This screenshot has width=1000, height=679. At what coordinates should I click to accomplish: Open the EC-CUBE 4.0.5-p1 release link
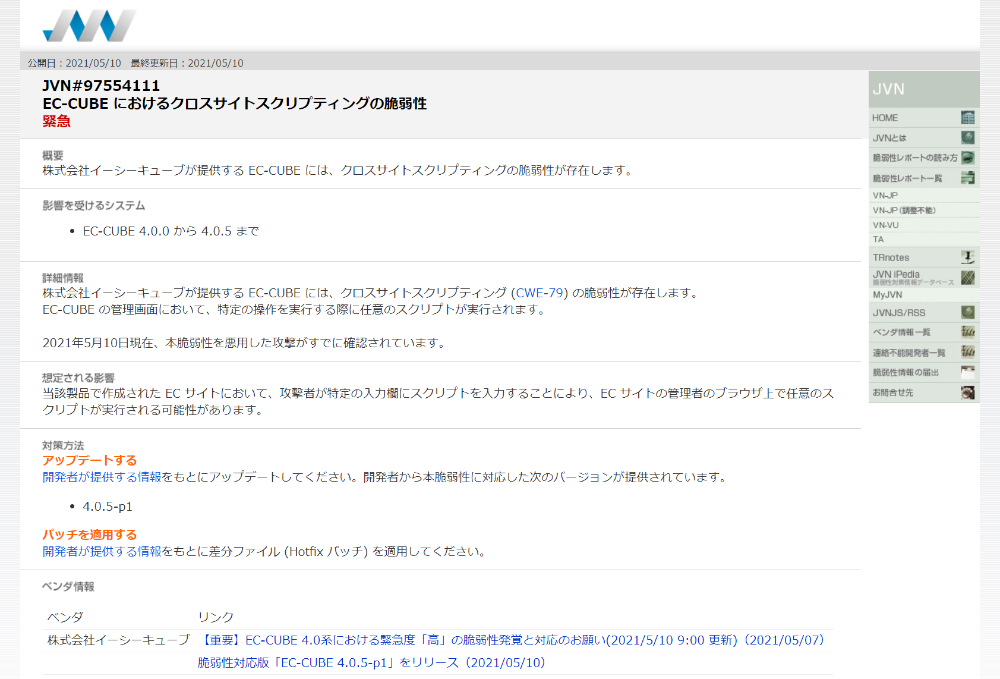[371, 663]
